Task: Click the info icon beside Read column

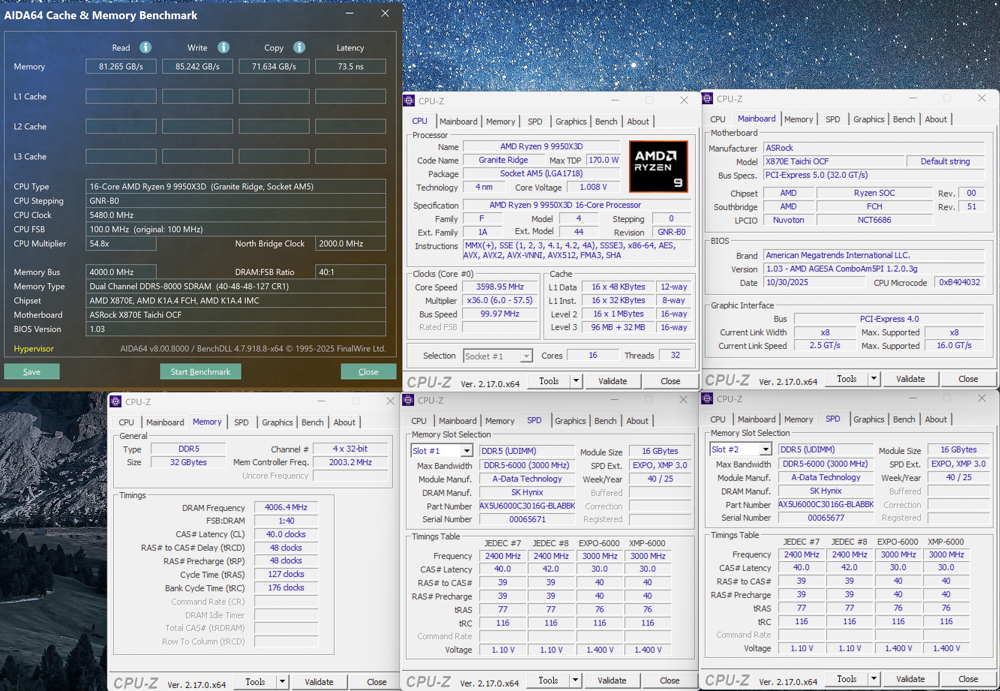Action: [145, 47]
